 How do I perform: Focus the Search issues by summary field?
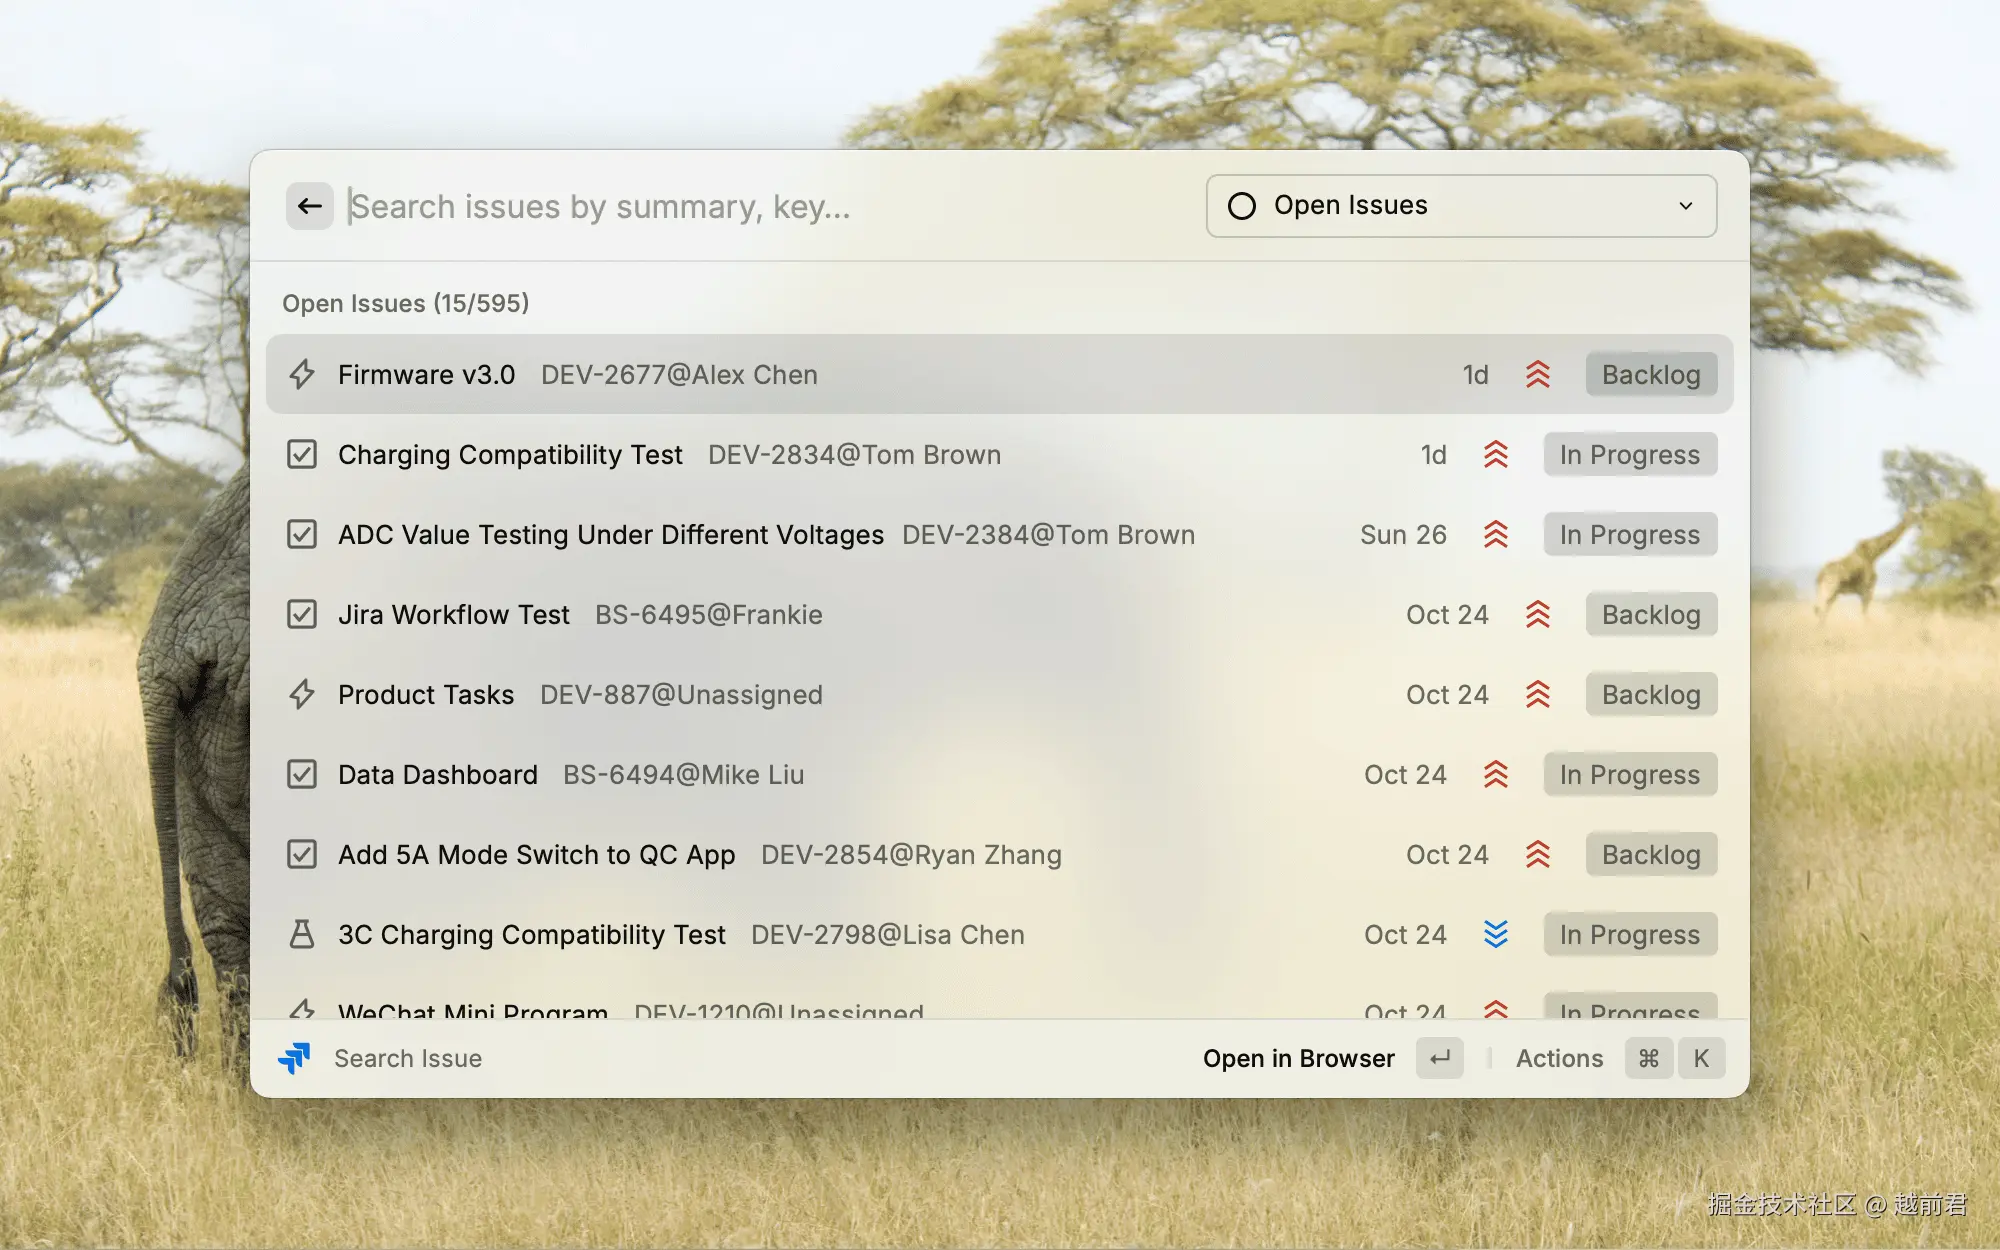tap(700, 206)
